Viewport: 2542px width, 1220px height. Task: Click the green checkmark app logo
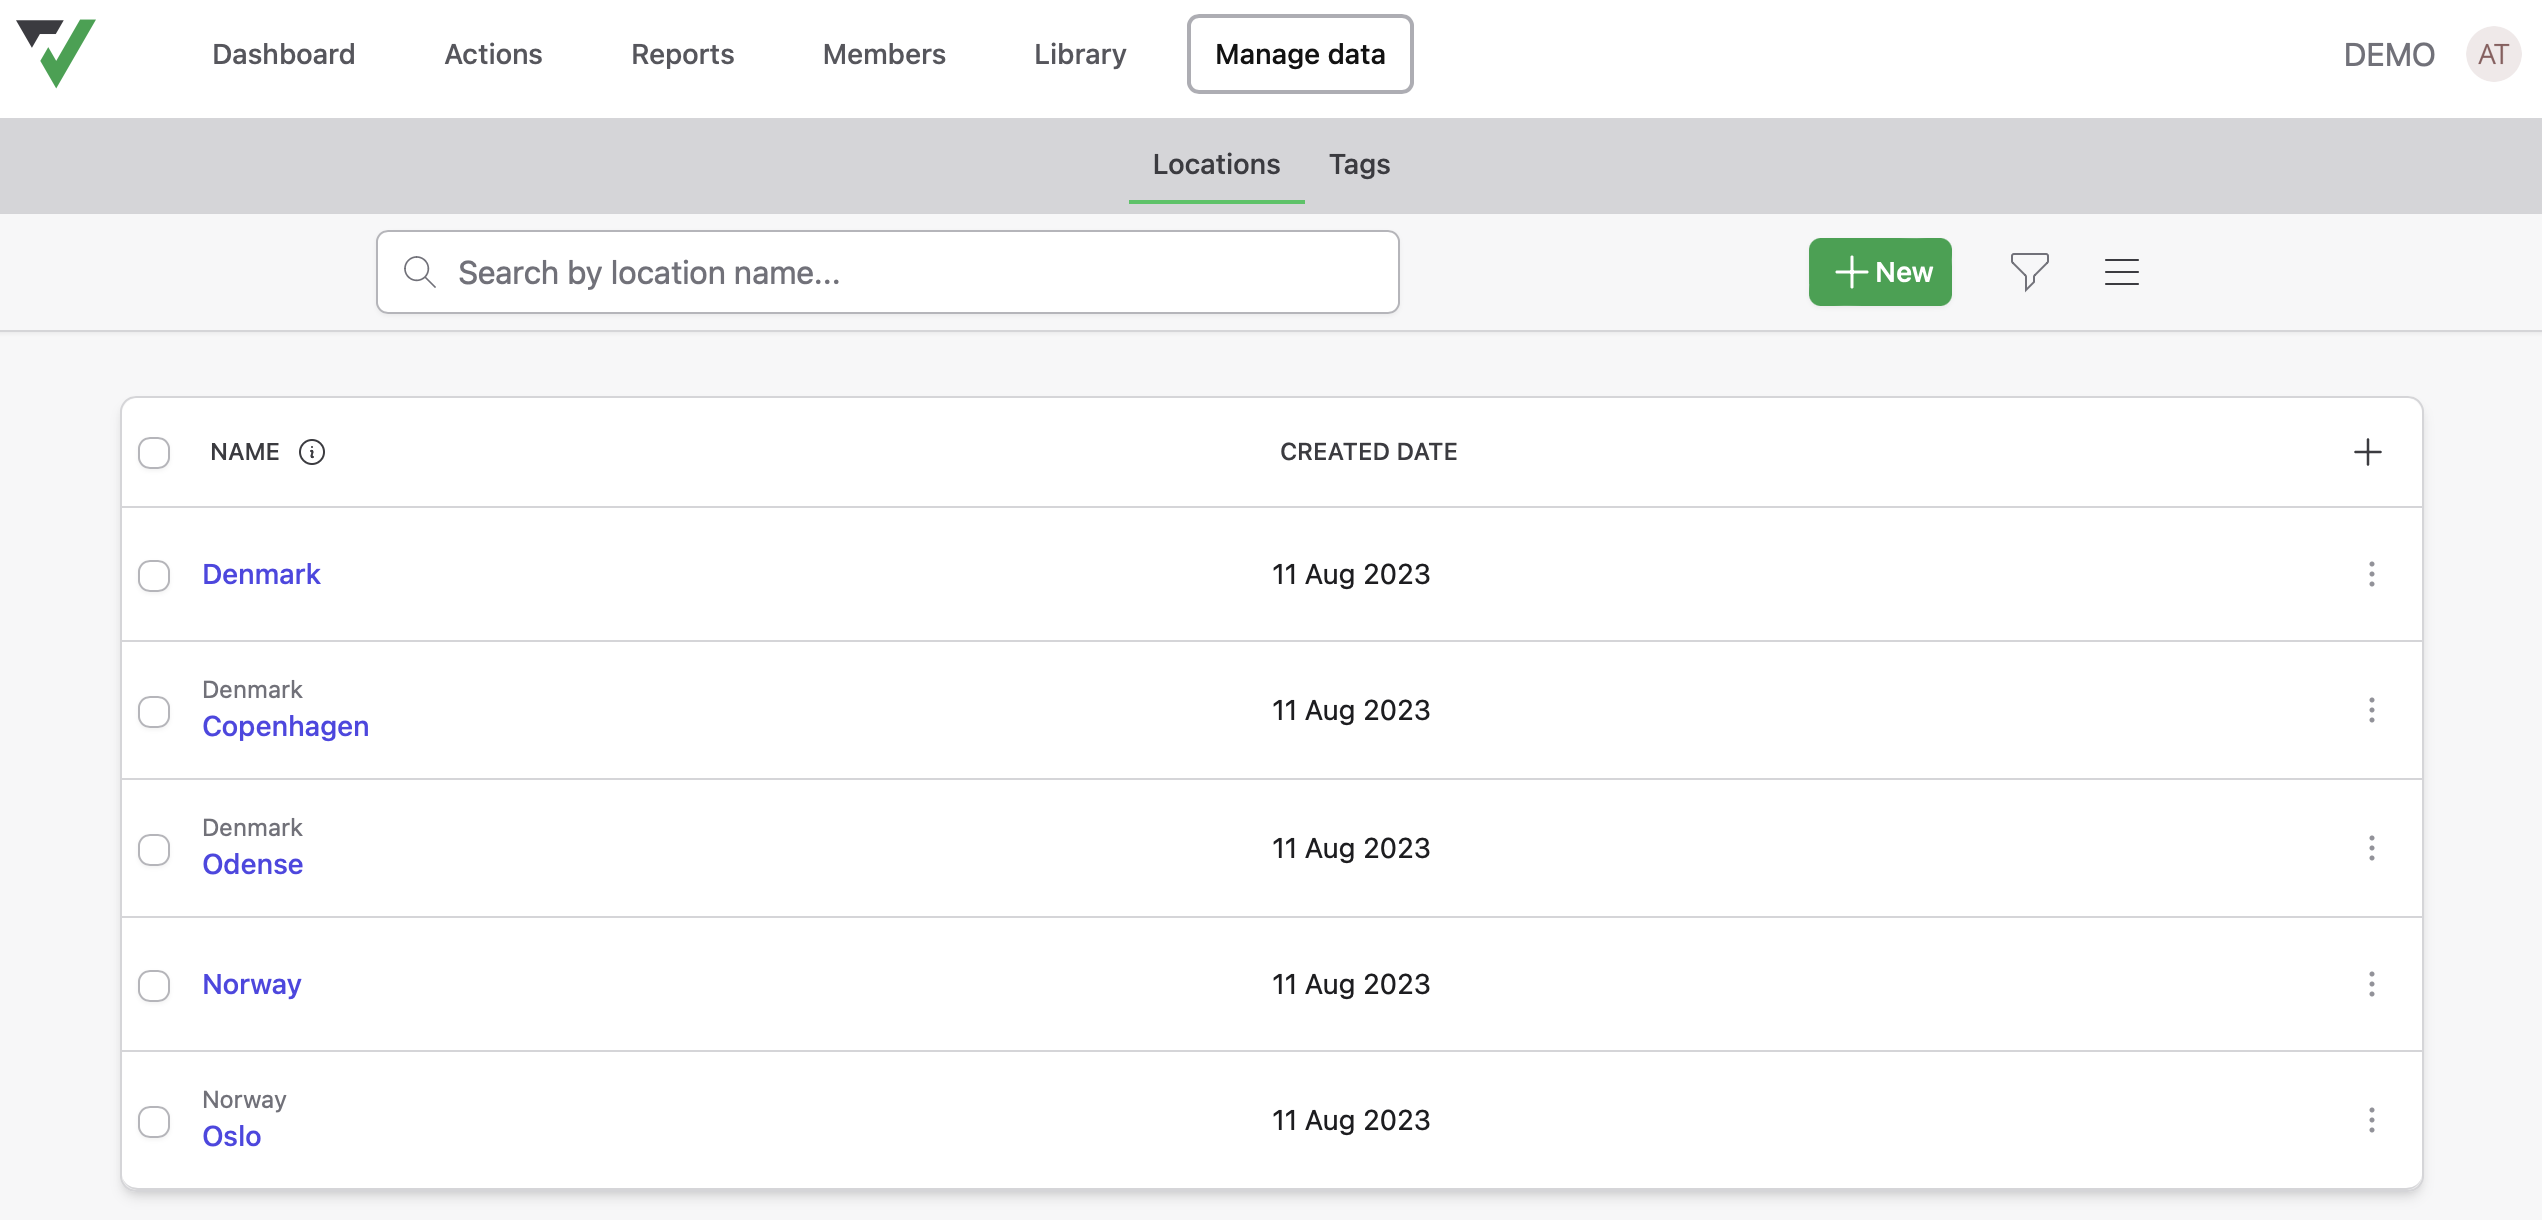click(56, 53)
